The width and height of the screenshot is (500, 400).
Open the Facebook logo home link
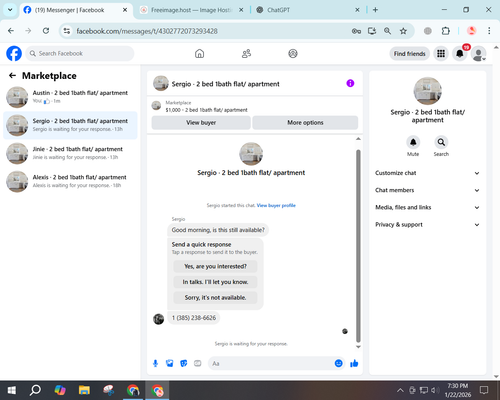[x=14, y=53]
